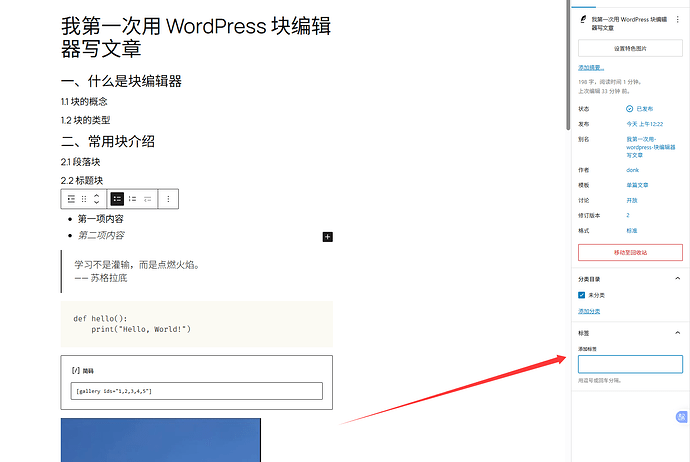The height and width of the screenshot is (462, 690).
Task: Focus the 添加标签 input field
Action: 630,364
